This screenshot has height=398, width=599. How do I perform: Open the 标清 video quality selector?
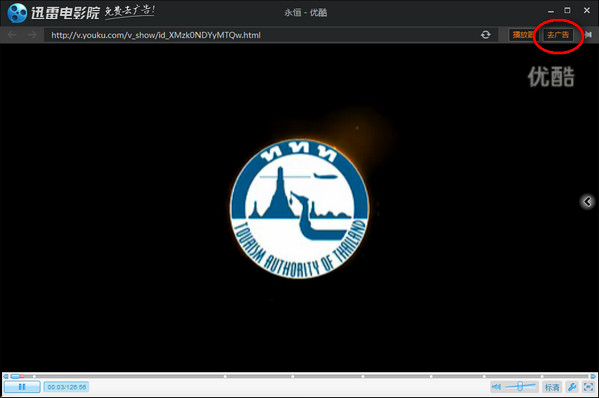pos(552,387)
